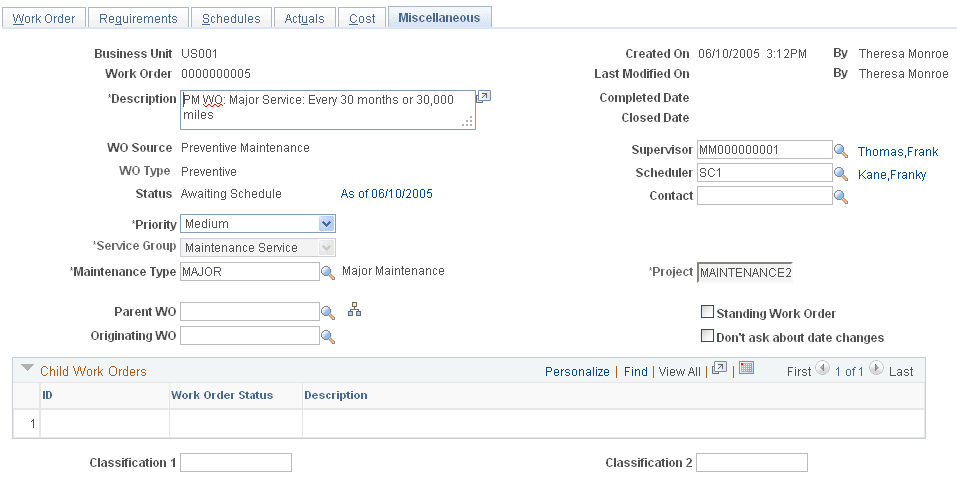Screen dimensions: 957x489
Task: Click Last in the grid navigation
Action: pyautogui.click(x=901, y=371)
